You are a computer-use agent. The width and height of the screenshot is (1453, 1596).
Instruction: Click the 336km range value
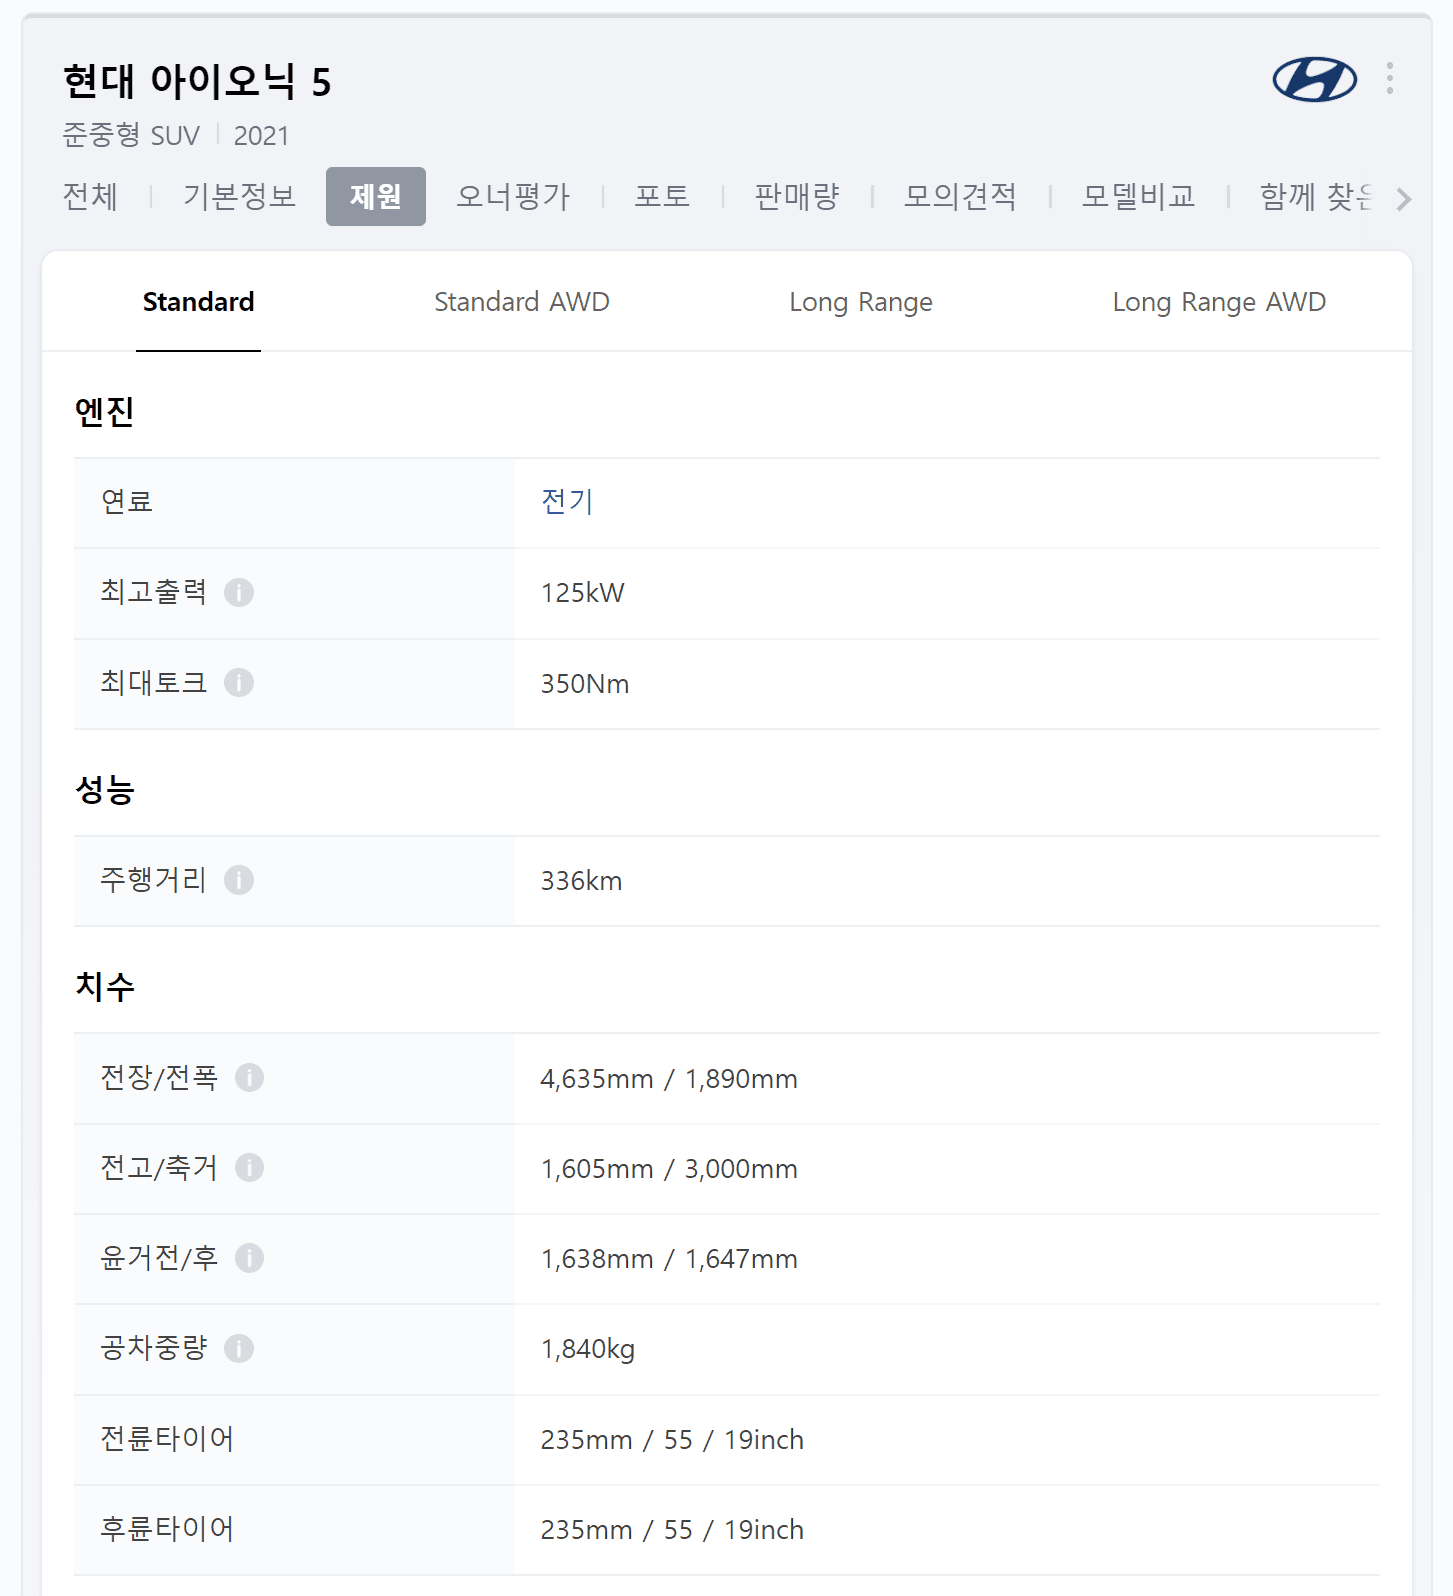pyautogui.click(x=581, y=881)
